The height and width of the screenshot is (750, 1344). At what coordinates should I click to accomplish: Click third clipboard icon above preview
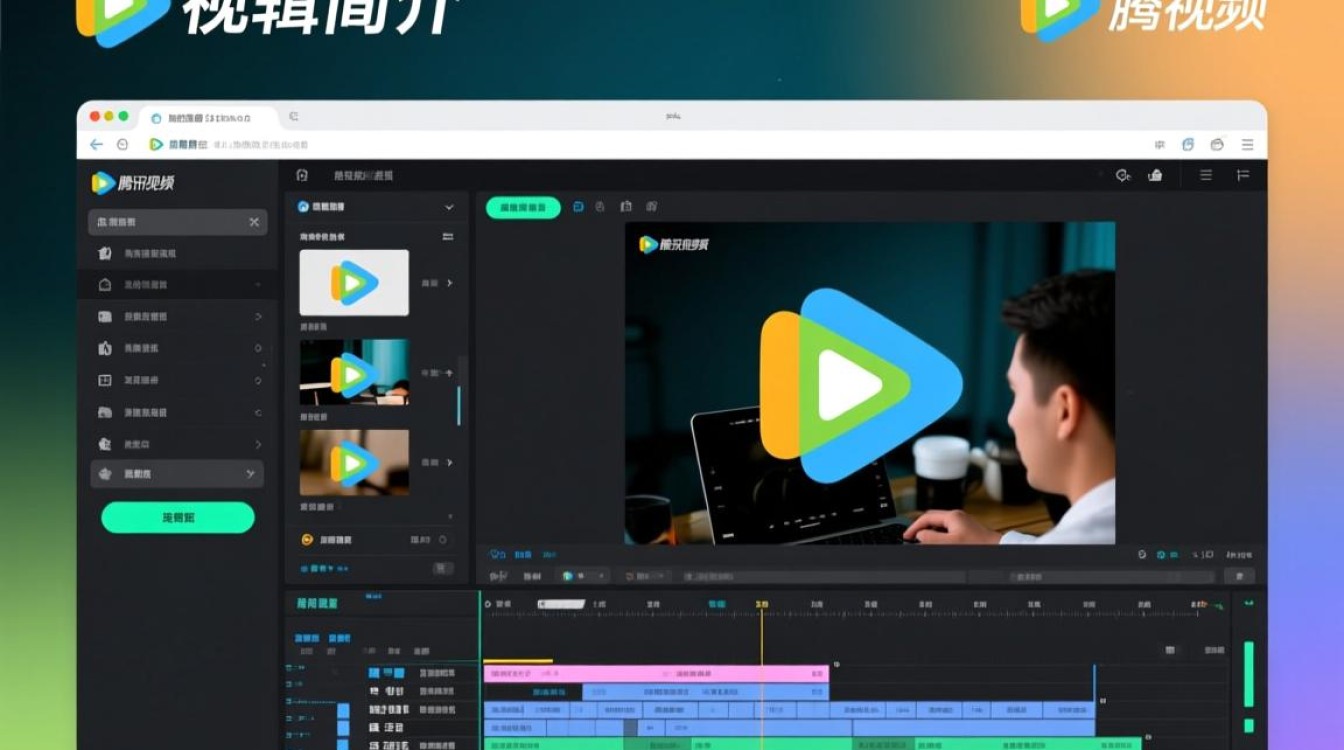(626, 207)
